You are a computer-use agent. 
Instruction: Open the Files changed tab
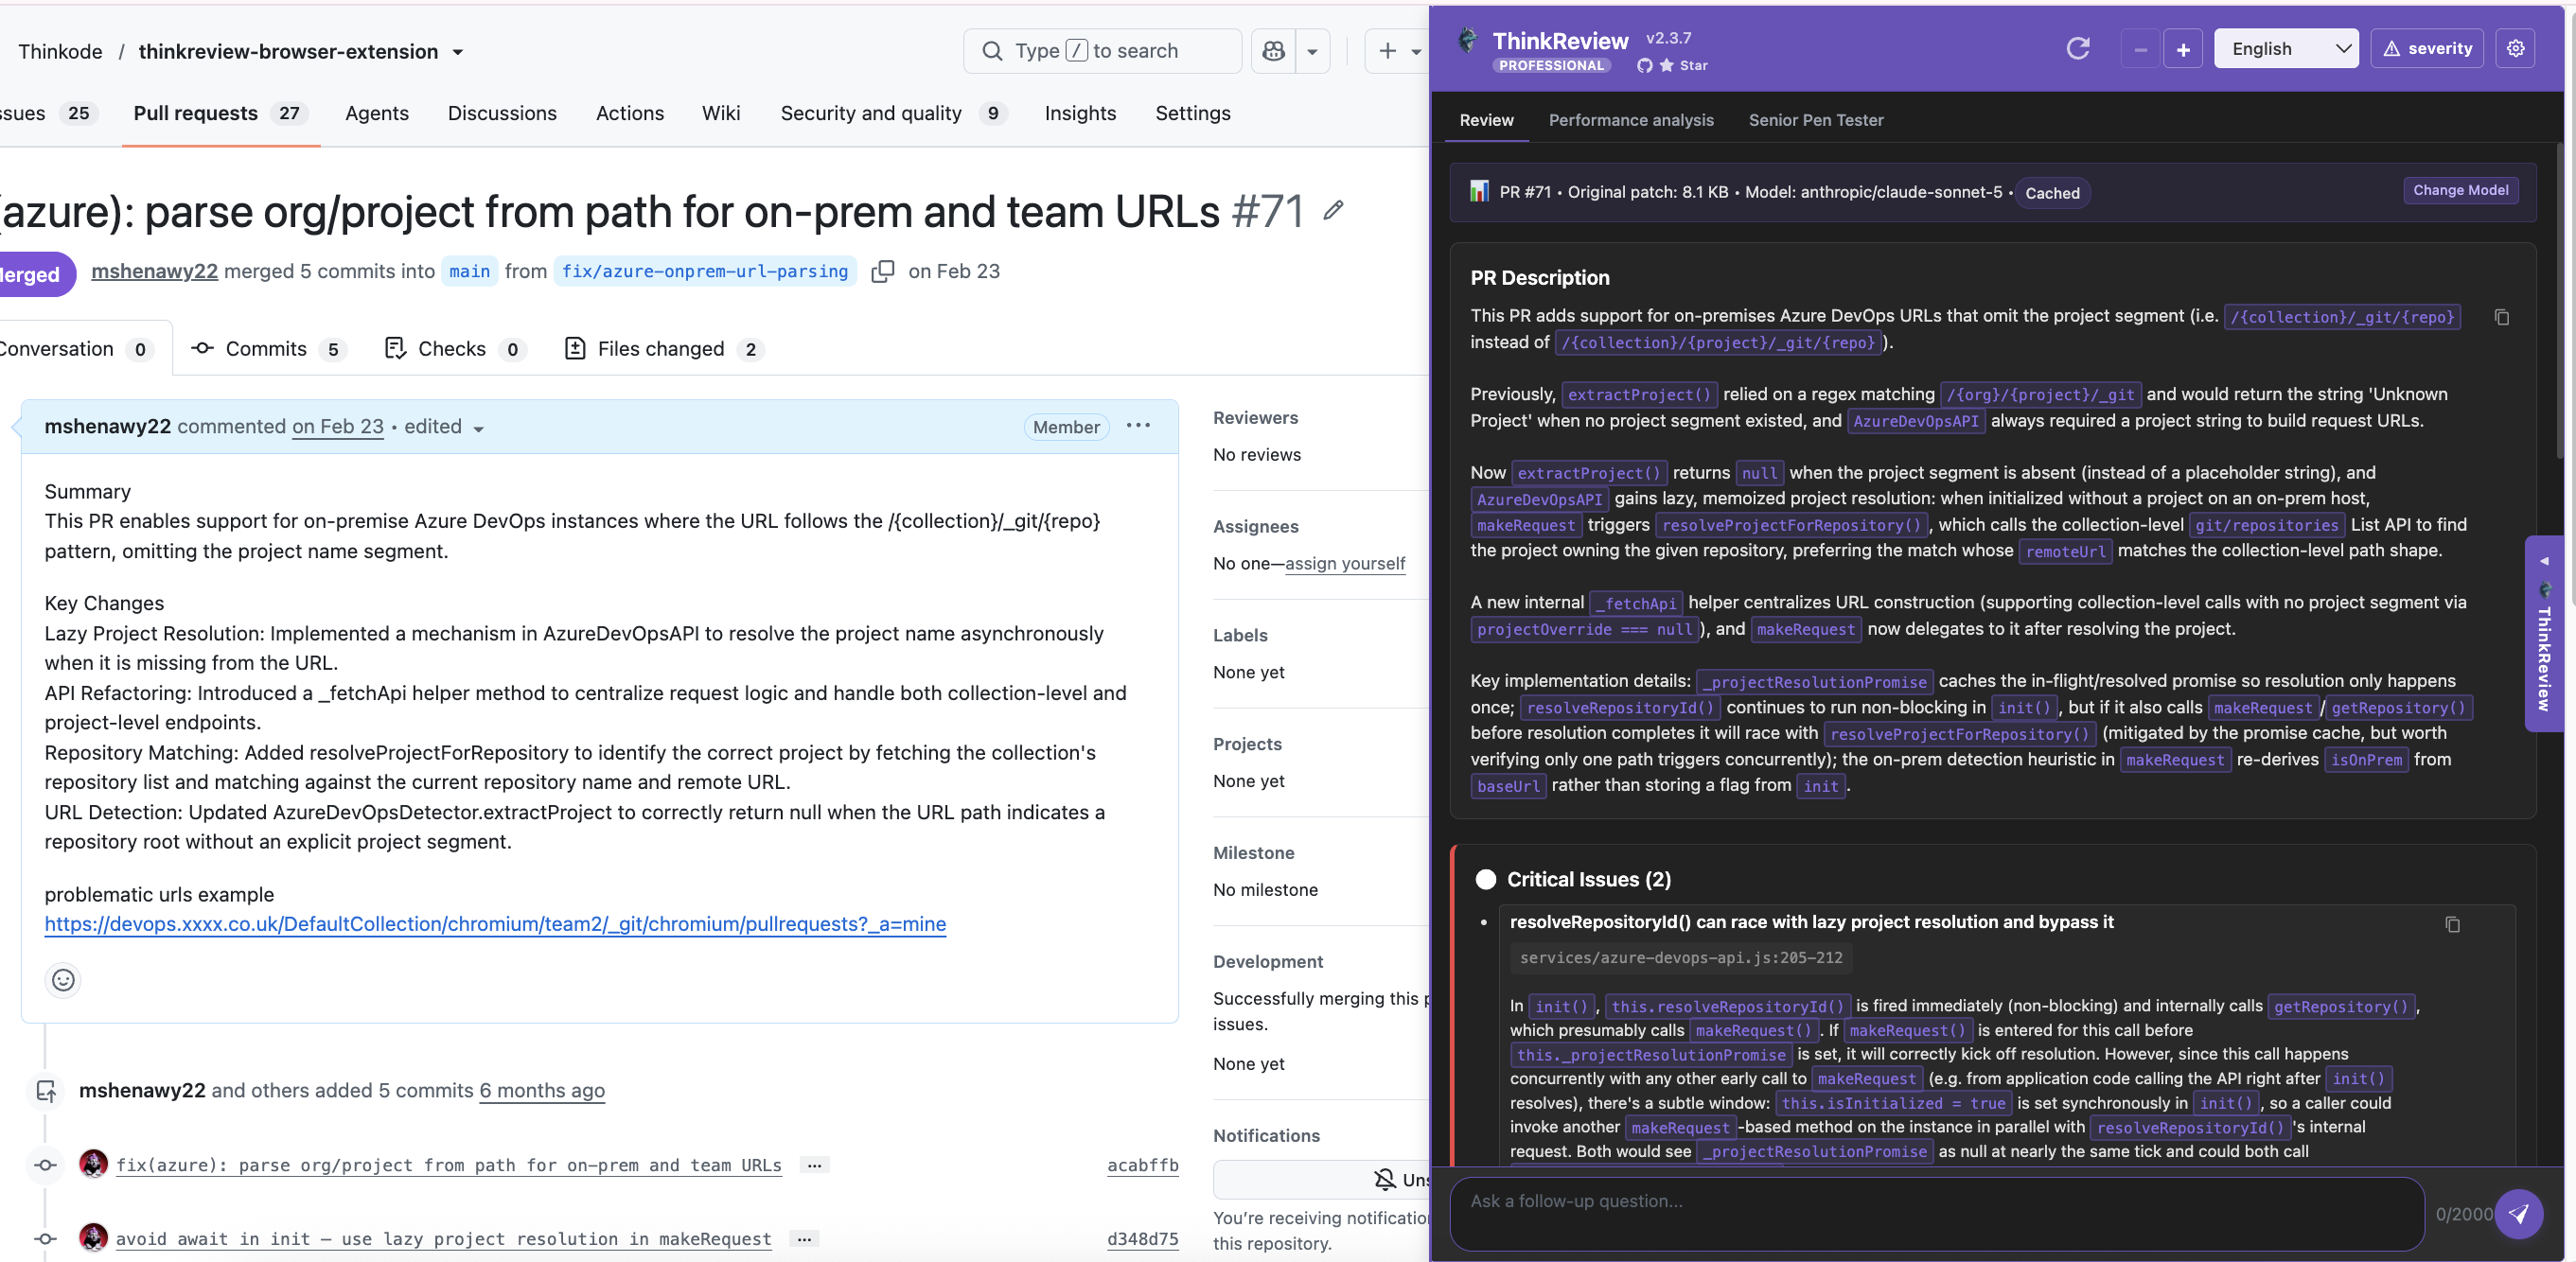(x=663, y=349)
